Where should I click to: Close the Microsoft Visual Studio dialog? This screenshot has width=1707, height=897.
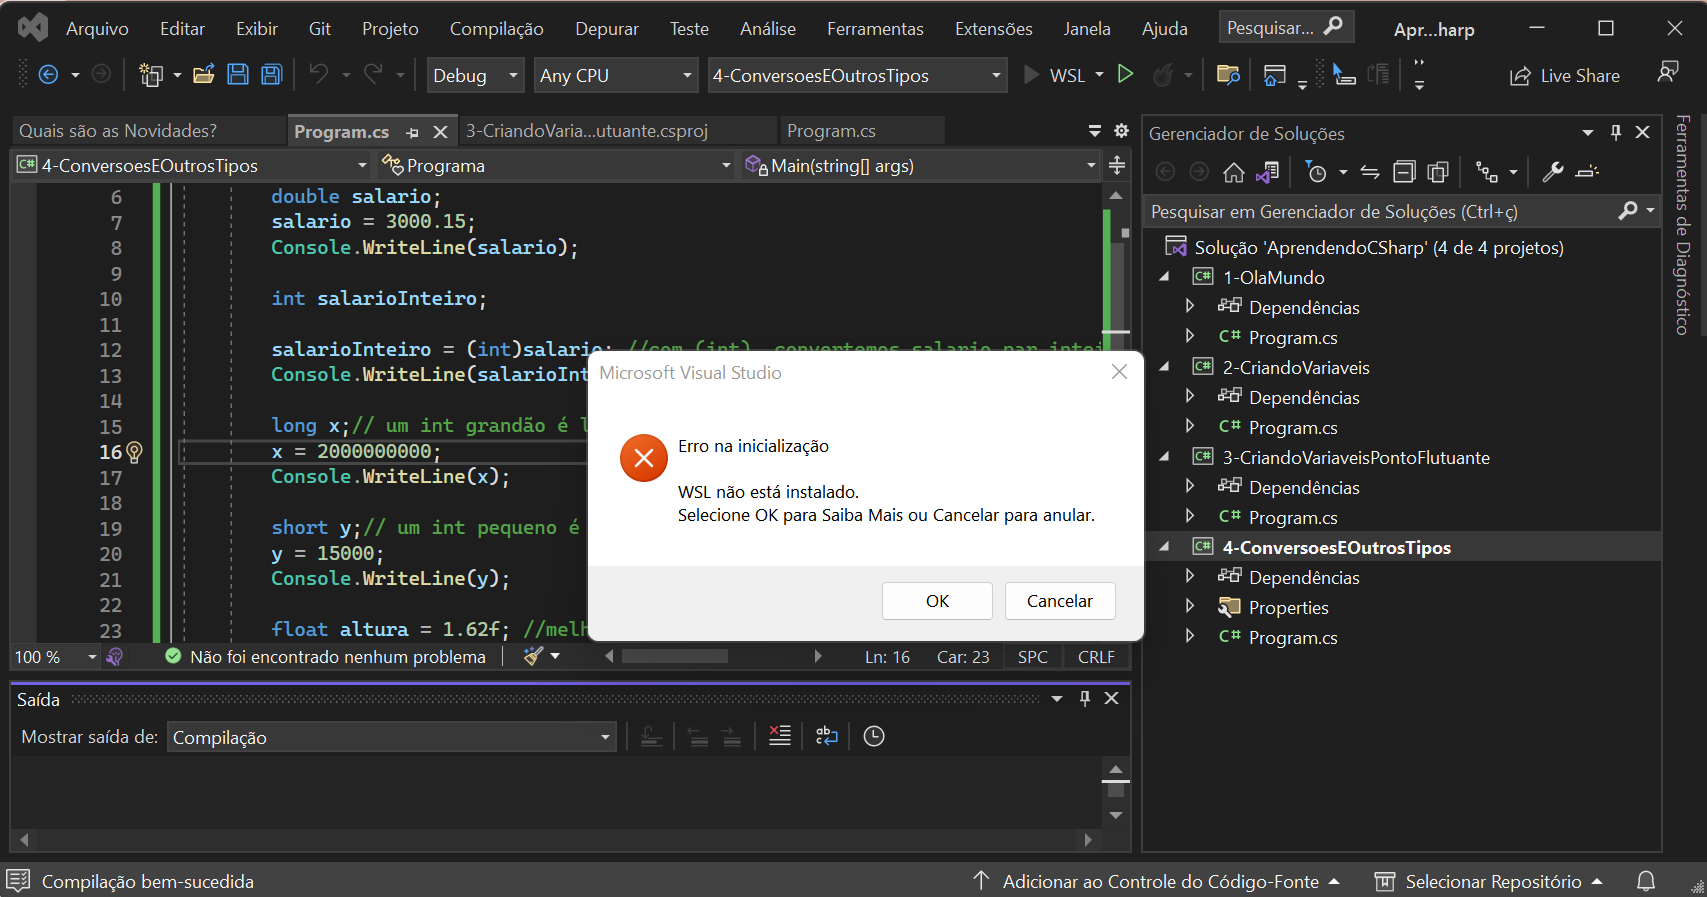pos(1119,372)
